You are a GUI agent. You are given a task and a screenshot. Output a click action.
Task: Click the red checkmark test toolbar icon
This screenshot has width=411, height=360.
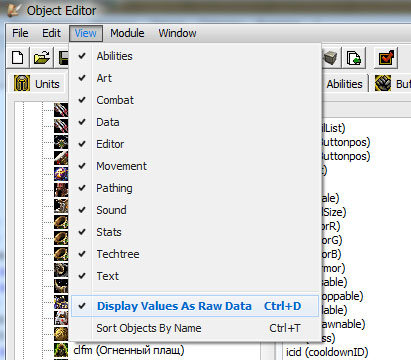pos(386,58)
